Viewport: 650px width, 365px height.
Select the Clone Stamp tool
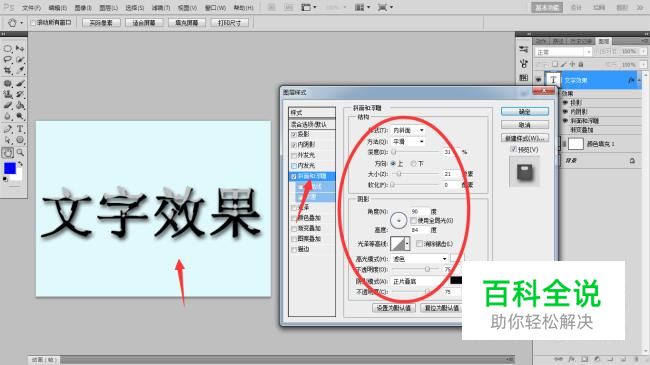click(x=7, y=94)
